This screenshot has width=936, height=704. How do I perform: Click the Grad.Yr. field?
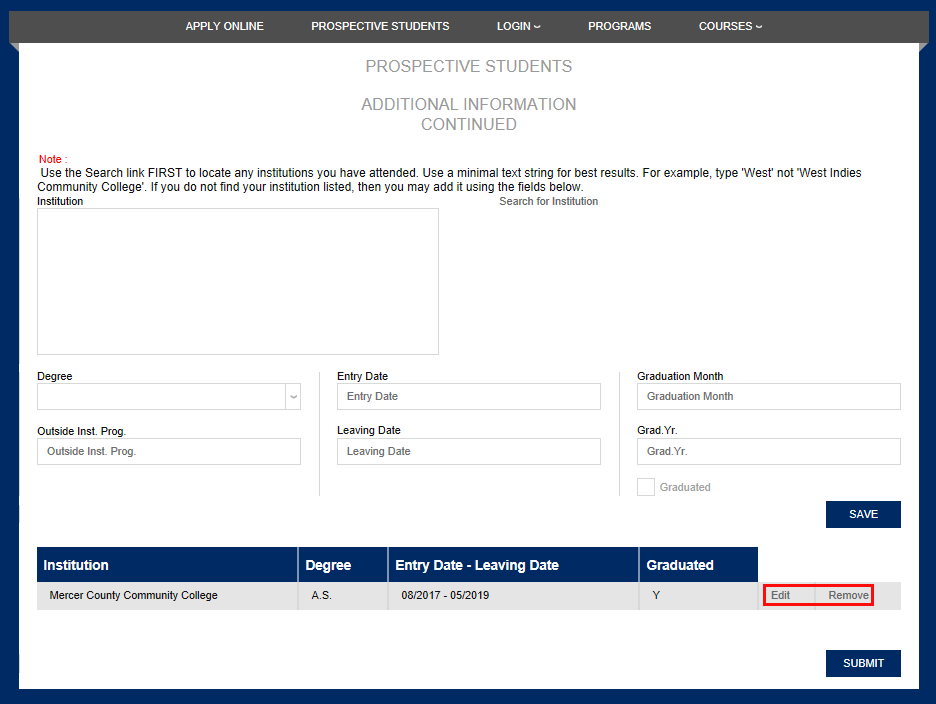[768, 451]
